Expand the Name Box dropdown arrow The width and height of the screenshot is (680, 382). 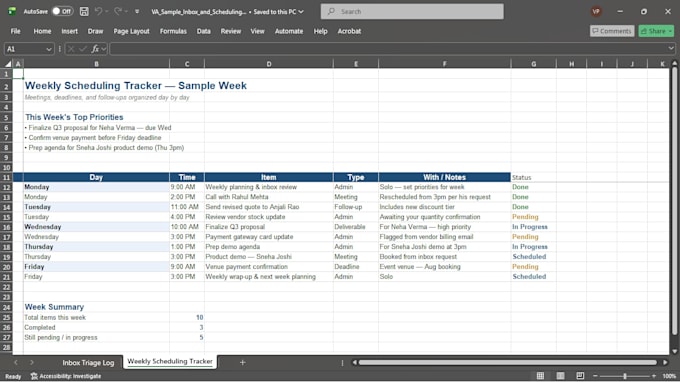pyautogui.click(x=49, y=49)
